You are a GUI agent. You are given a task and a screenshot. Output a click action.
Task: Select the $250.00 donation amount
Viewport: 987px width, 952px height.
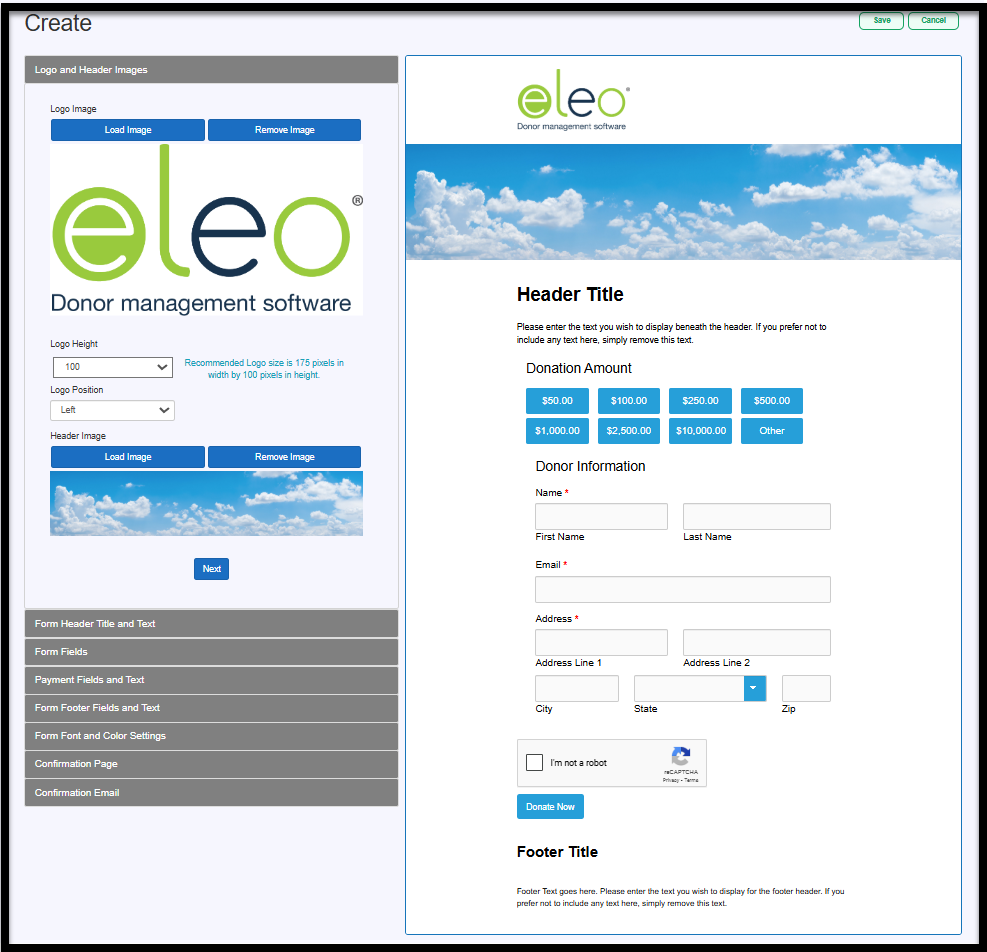click(x=700, y=401)
